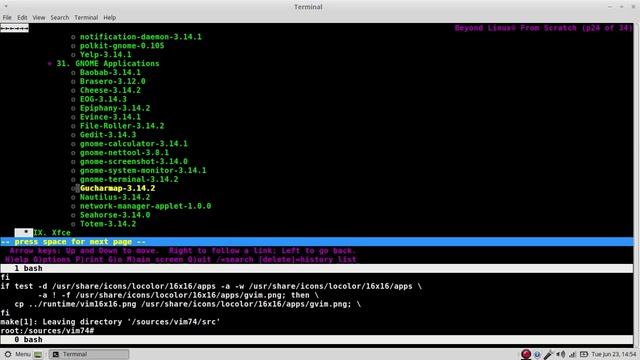This screenshot has height=360, width=640.
Task: Click the IX. Xfce section entry
Action: (52, 233)
